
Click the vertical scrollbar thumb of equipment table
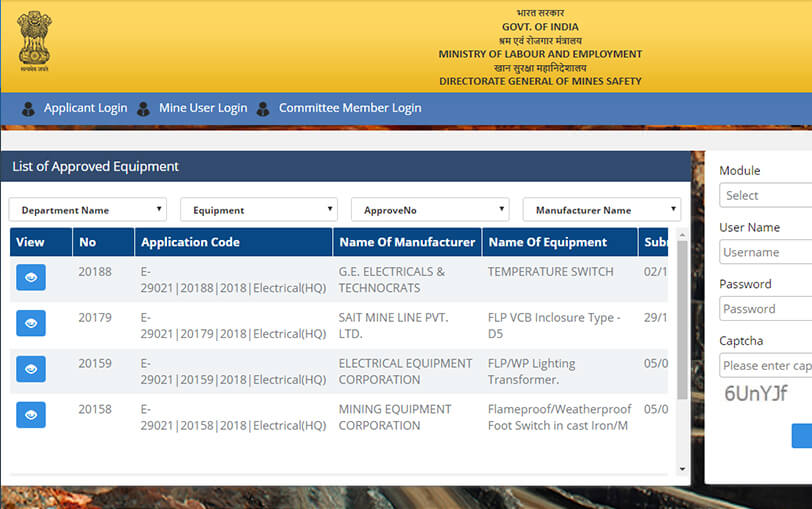(682, 320)
